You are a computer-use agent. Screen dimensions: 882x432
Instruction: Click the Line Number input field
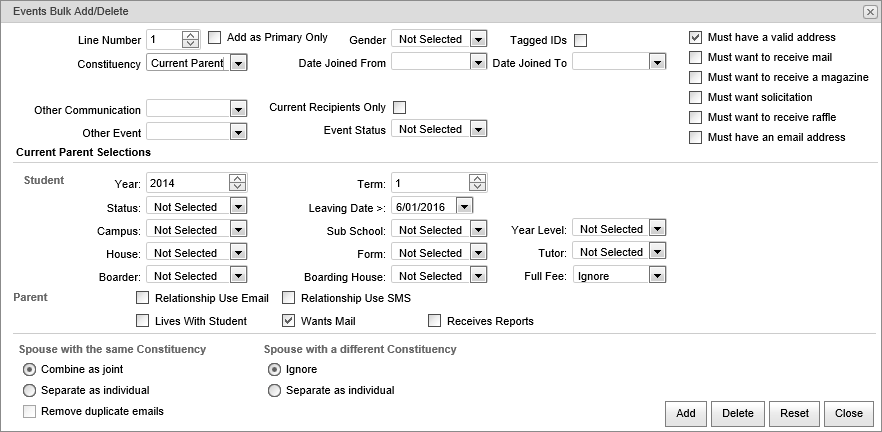164,40
